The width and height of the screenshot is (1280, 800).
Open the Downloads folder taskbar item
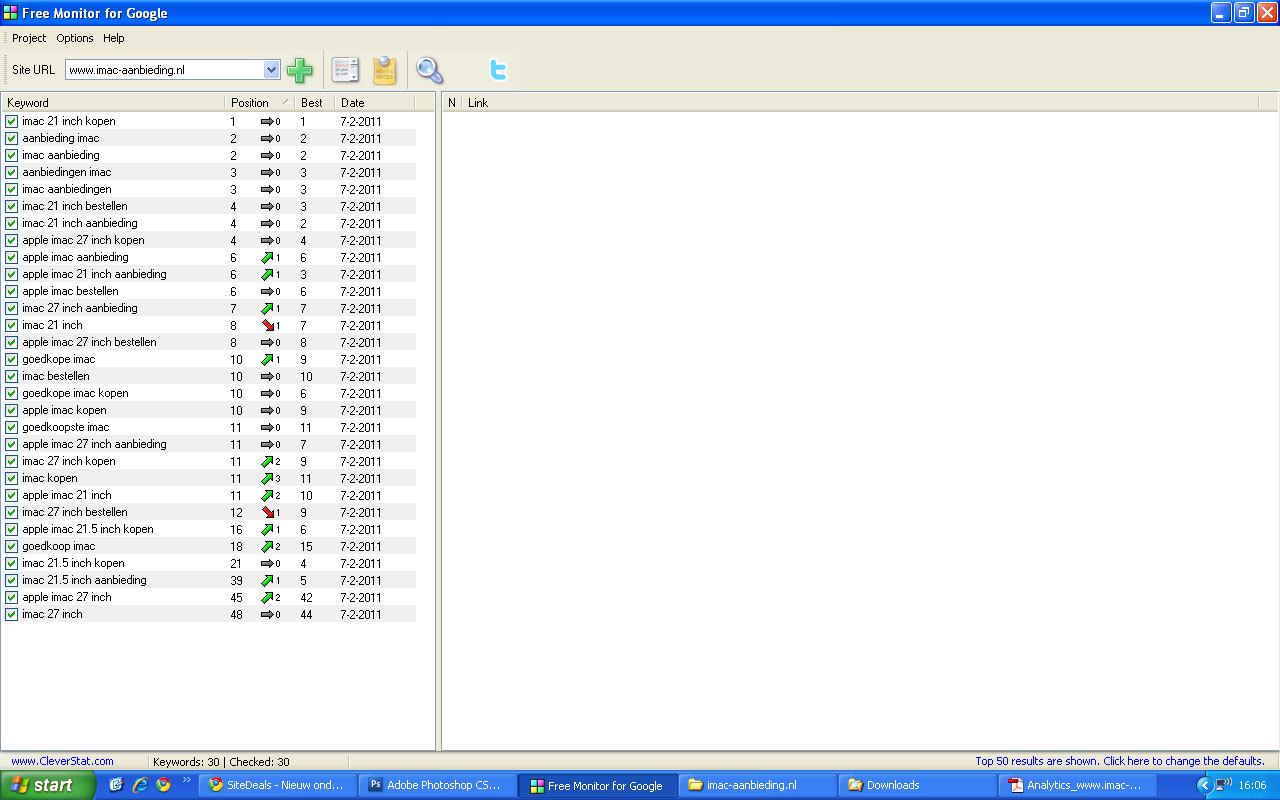tap(917, 785)
